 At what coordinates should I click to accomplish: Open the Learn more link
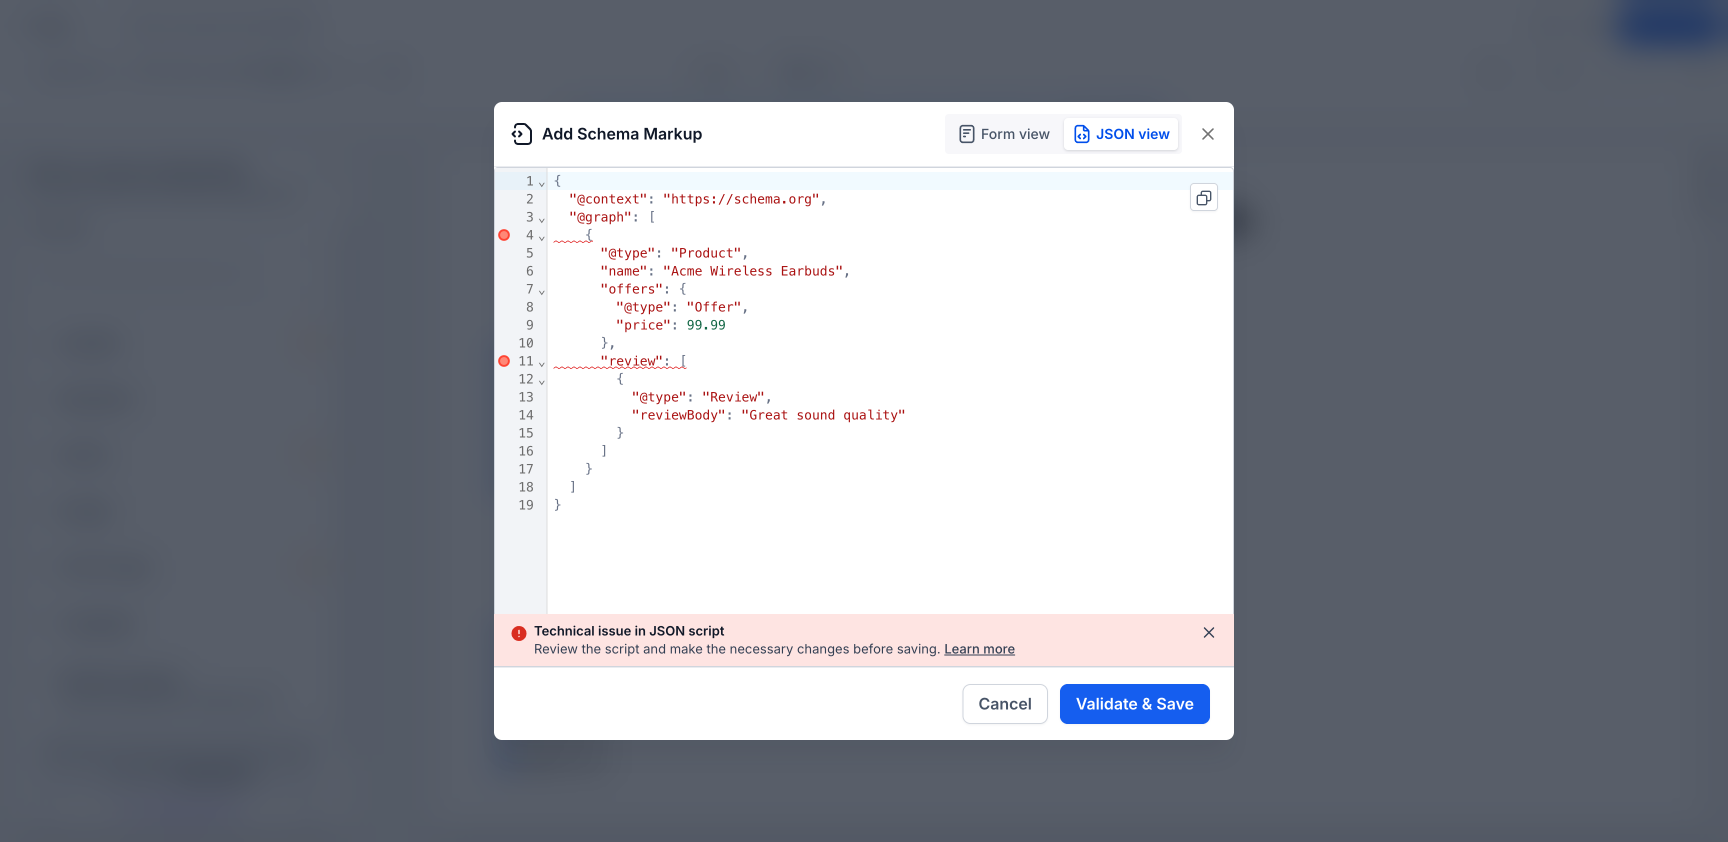[x=979, y=649]
